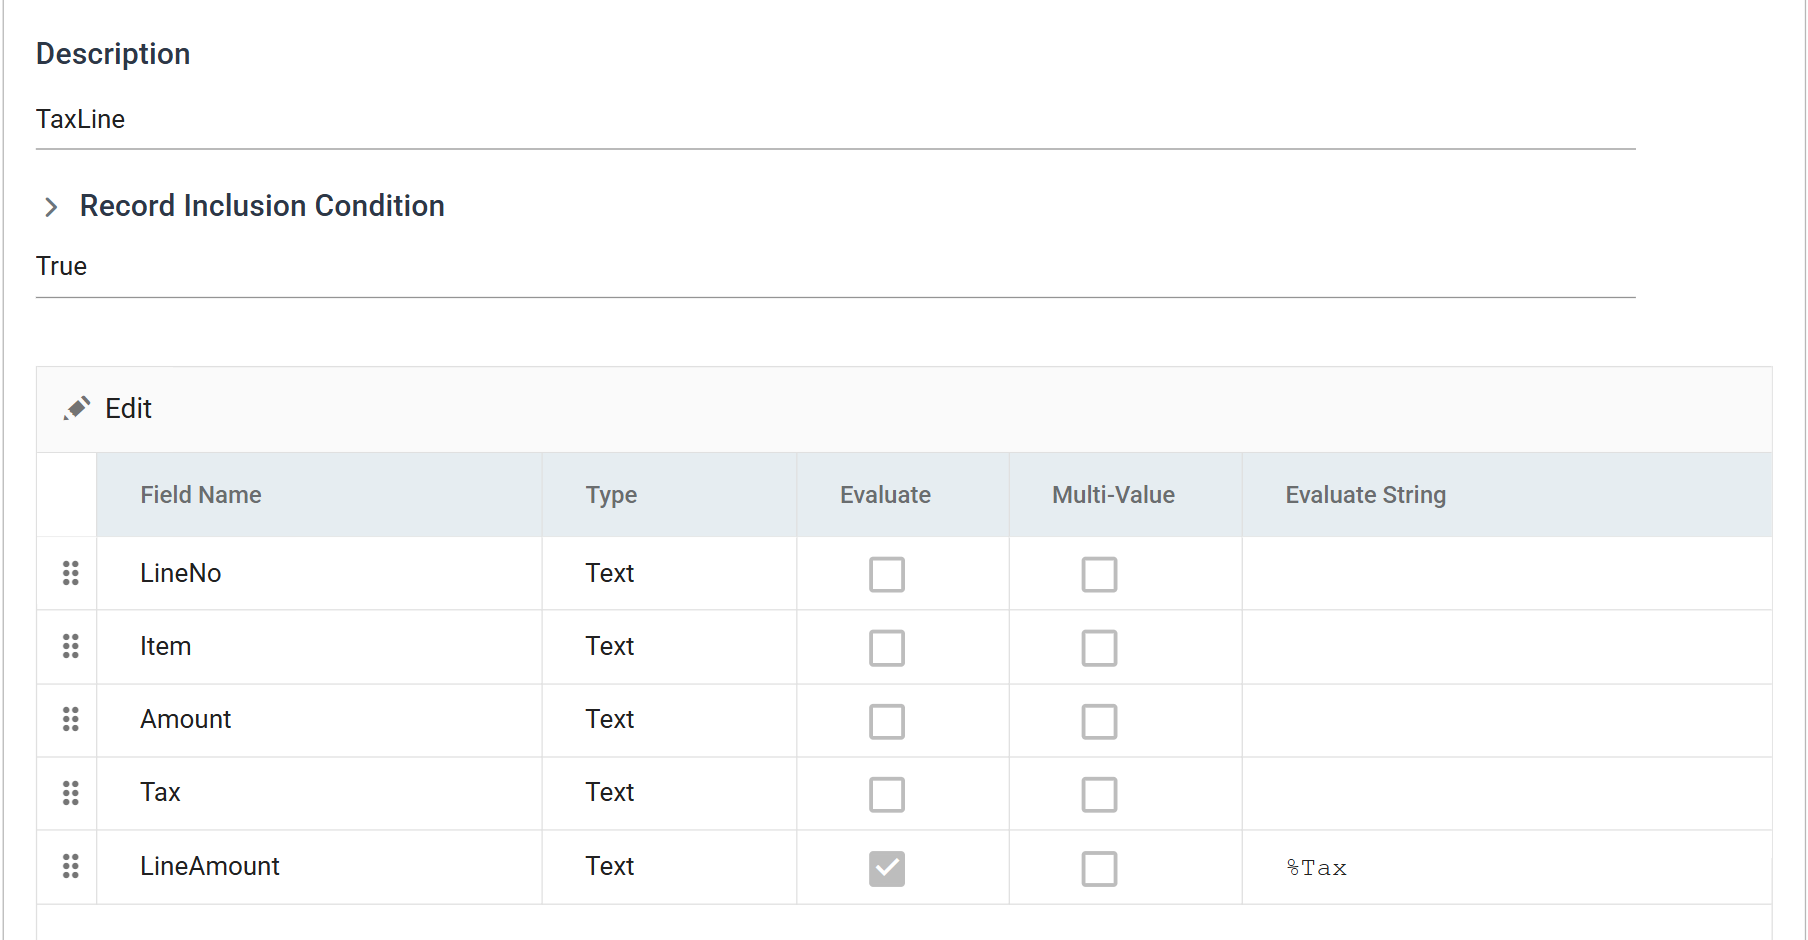Click the Multi-Value column header
The height and width of the screenshot is (940, 1808).
pos(1125,495)
